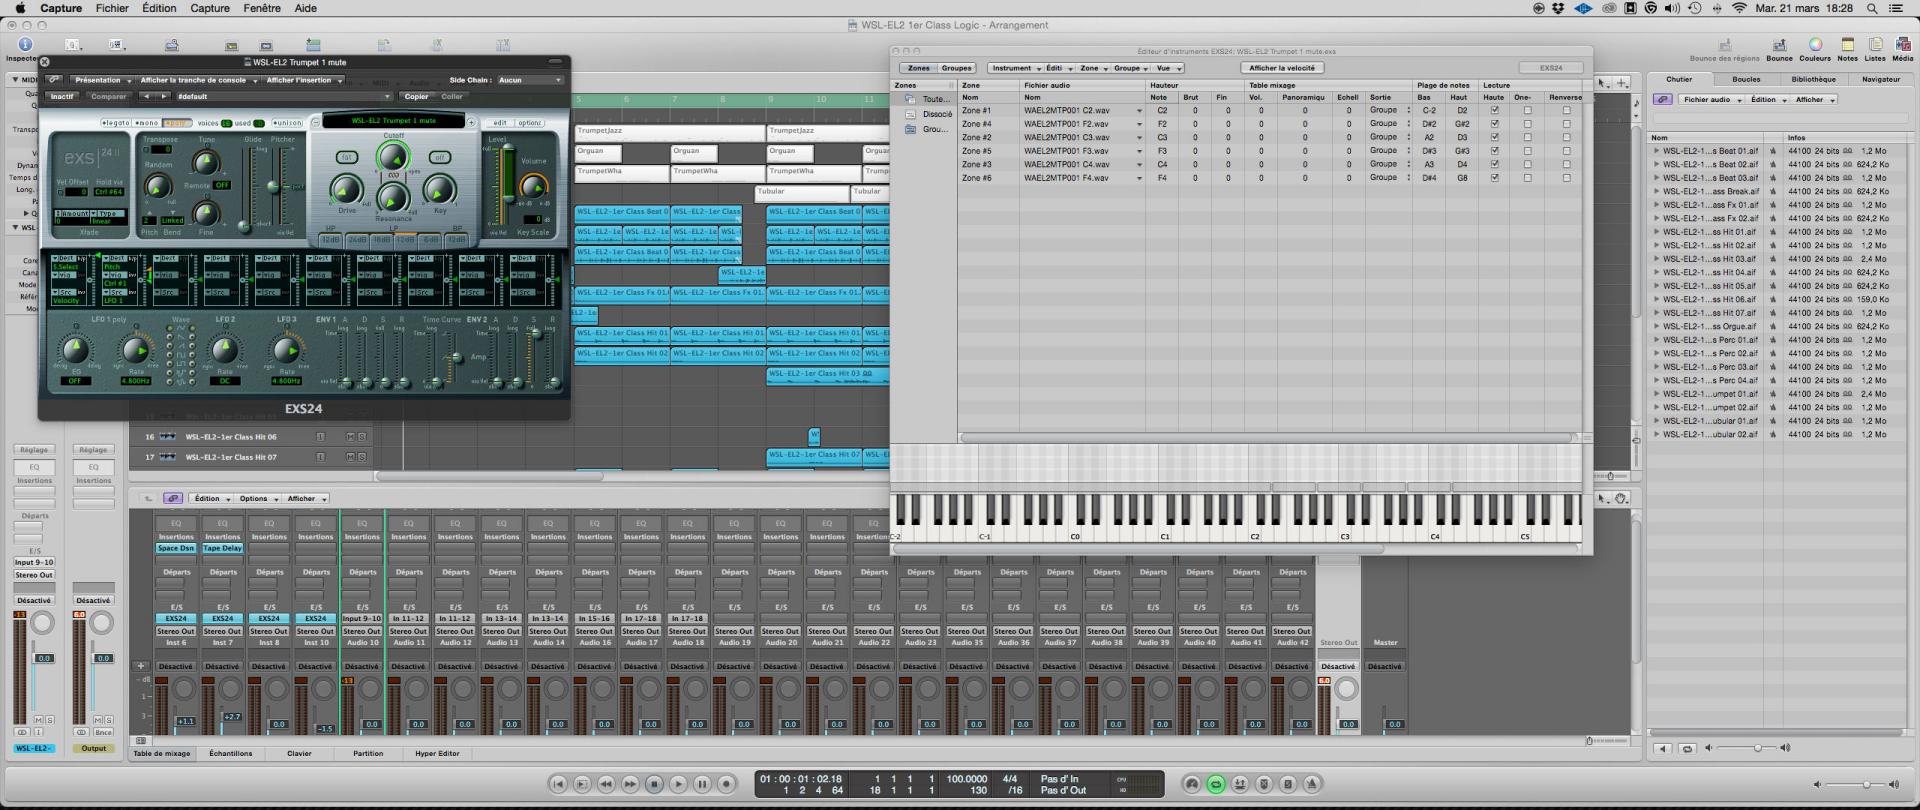
Task: Click Groupes button in instrument editor
Action: pos(956,68)
